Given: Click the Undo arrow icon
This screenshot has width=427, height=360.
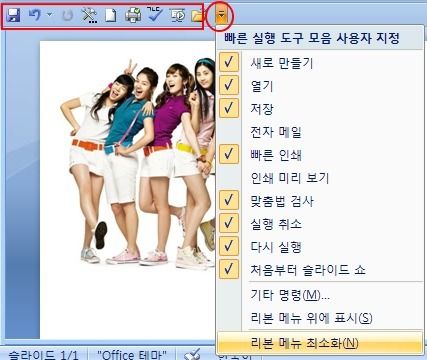Looking at the screenshot, I should pos(35,15).
